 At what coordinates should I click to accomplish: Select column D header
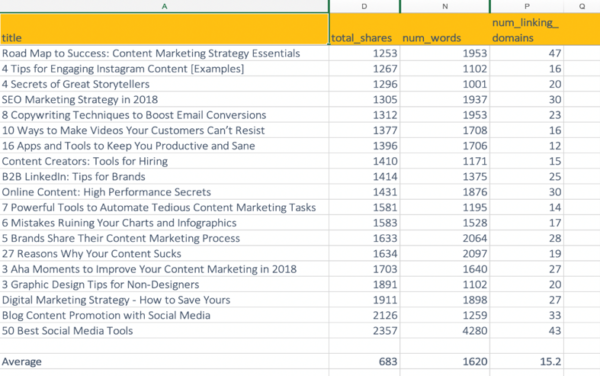(364, 6)
